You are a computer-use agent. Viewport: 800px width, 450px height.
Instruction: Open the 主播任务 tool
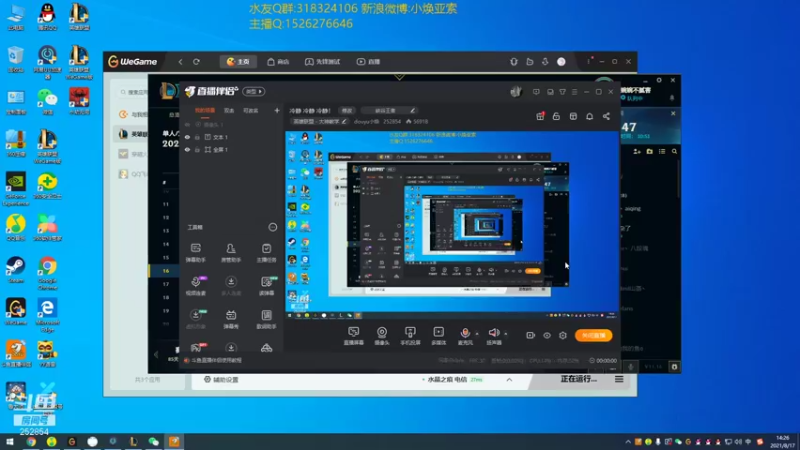(266, 253)
